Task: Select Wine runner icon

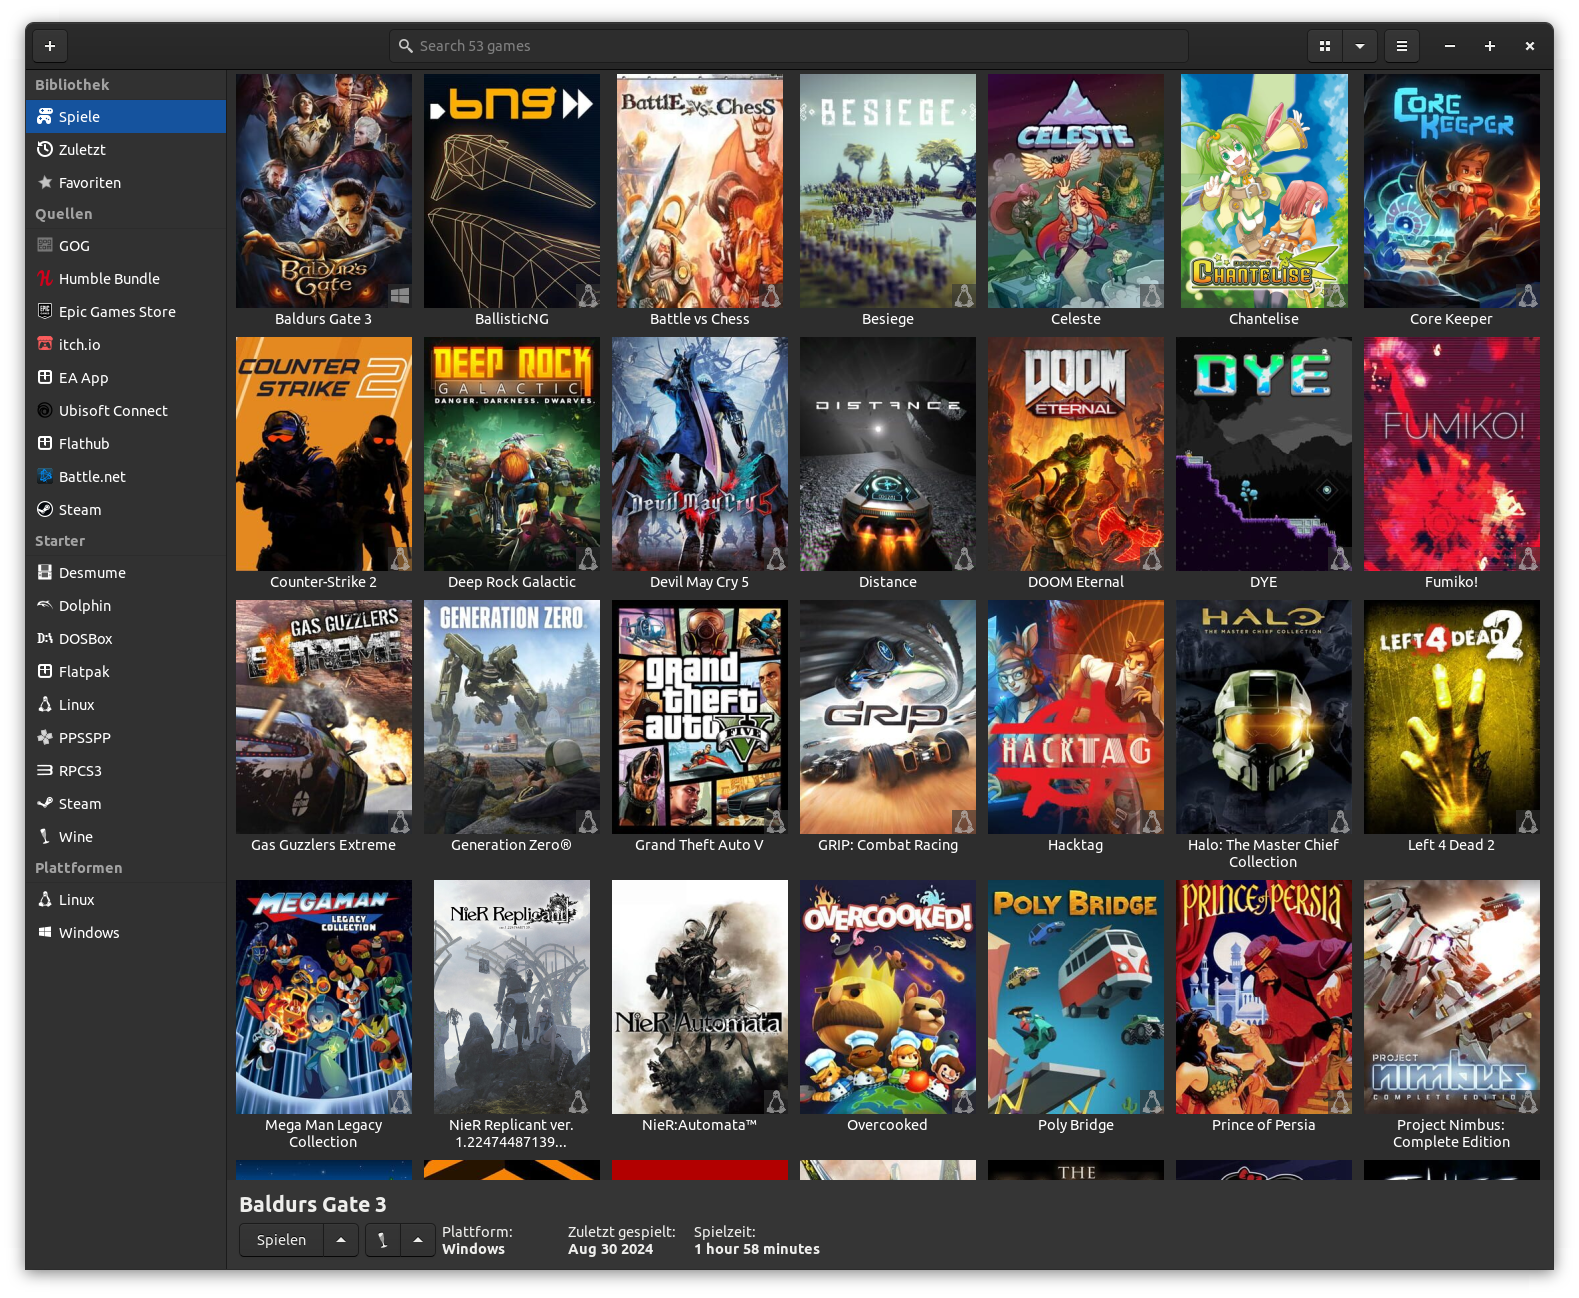Action: tap(45, 837)
